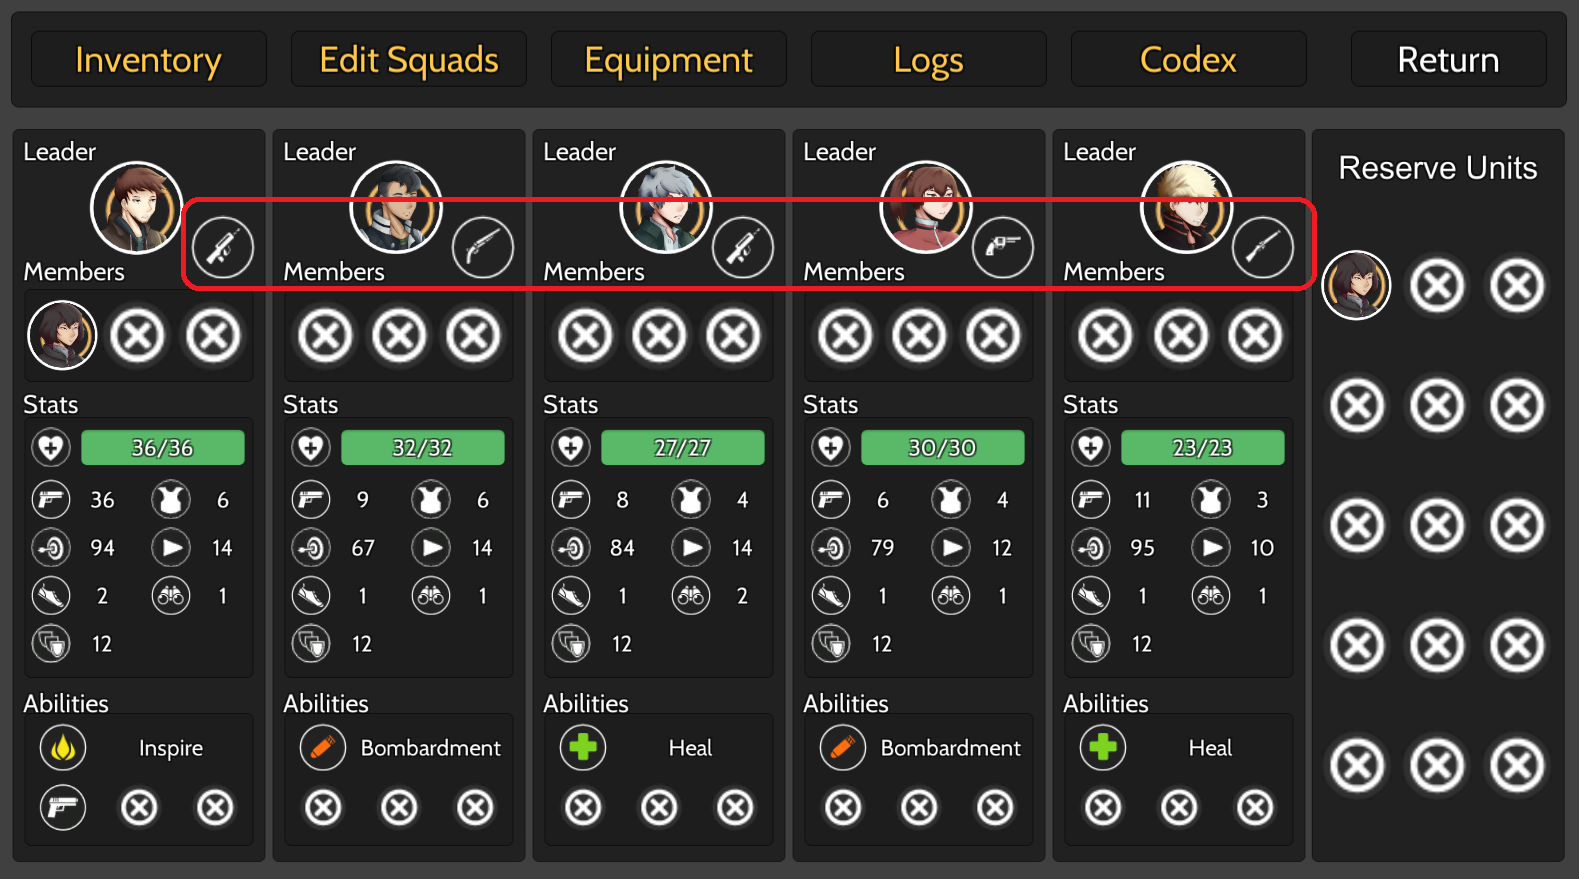Image resolution: width=1581 pixels, height=879 pixels.
Task: Open the Edit Squads screen
Action: (x=408, y=60)
